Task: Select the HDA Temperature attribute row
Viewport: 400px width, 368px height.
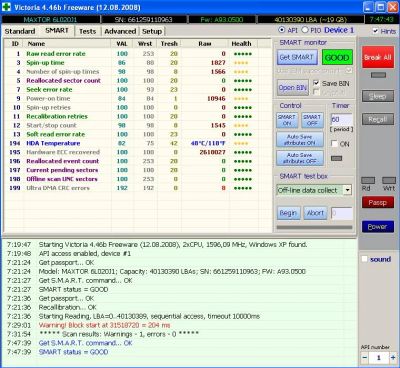Action: click(137, 143)
